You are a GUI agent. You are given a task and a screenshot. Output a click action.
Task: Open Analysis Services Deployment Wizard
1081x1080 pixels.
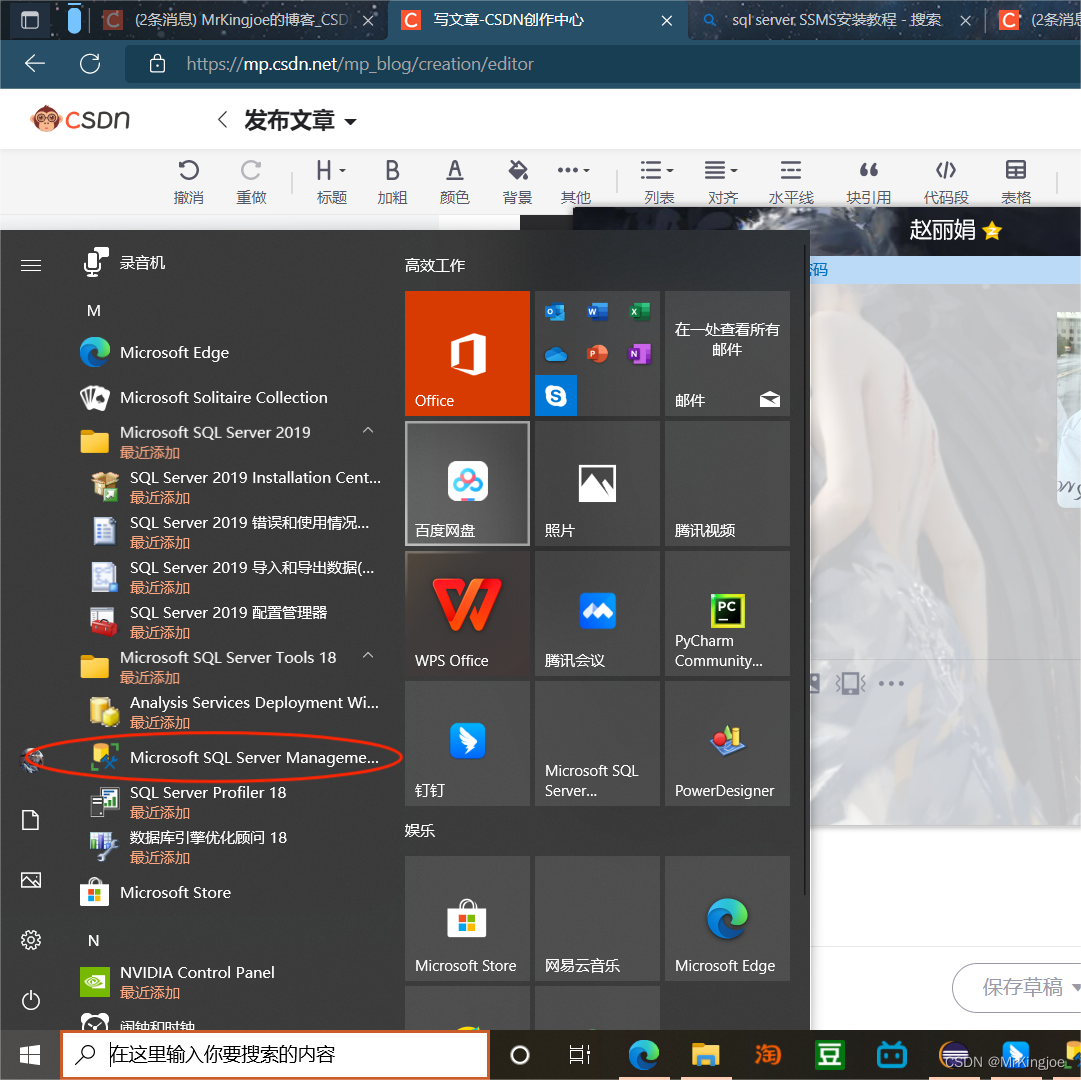pyautogui.click(x=234, y=712)
